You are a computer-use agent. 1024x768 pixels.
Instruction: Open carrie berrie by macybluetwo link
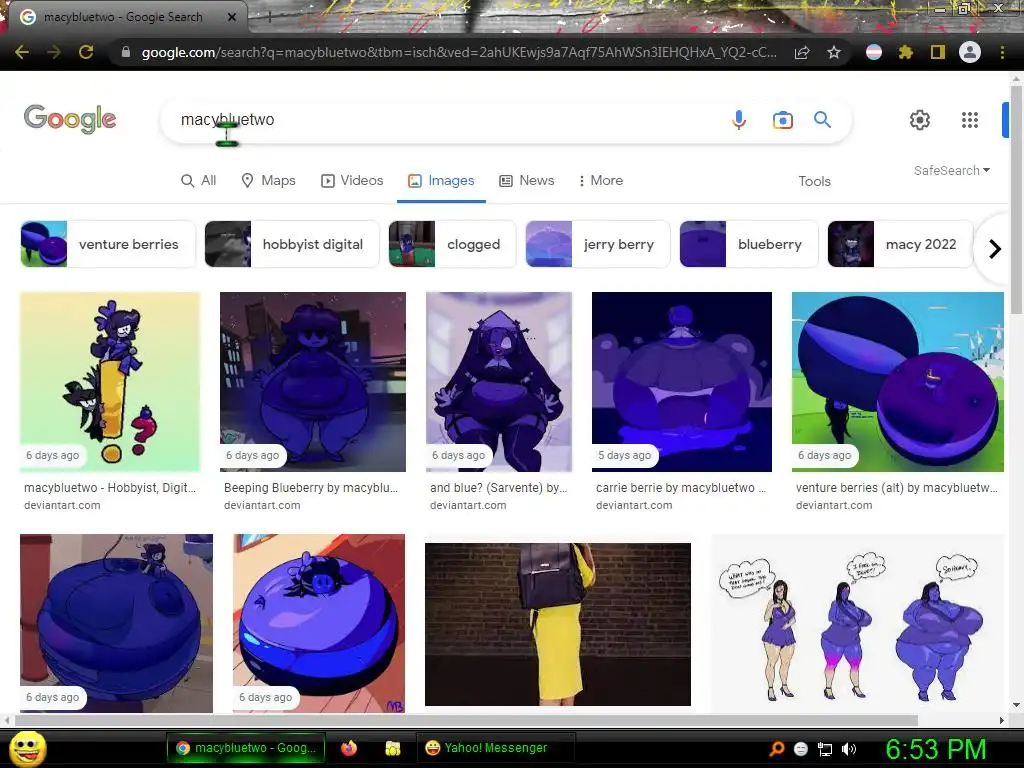[x=680, y=488]
